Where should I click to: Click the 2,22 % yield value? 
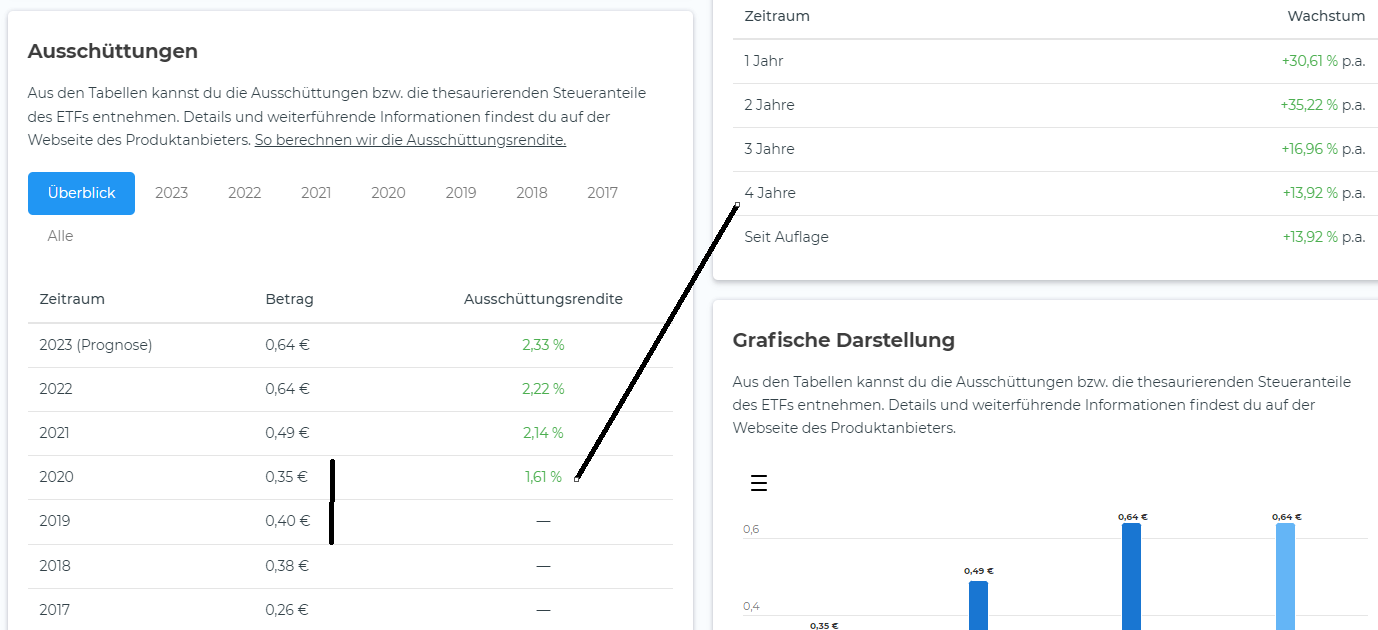click(543, 389)
